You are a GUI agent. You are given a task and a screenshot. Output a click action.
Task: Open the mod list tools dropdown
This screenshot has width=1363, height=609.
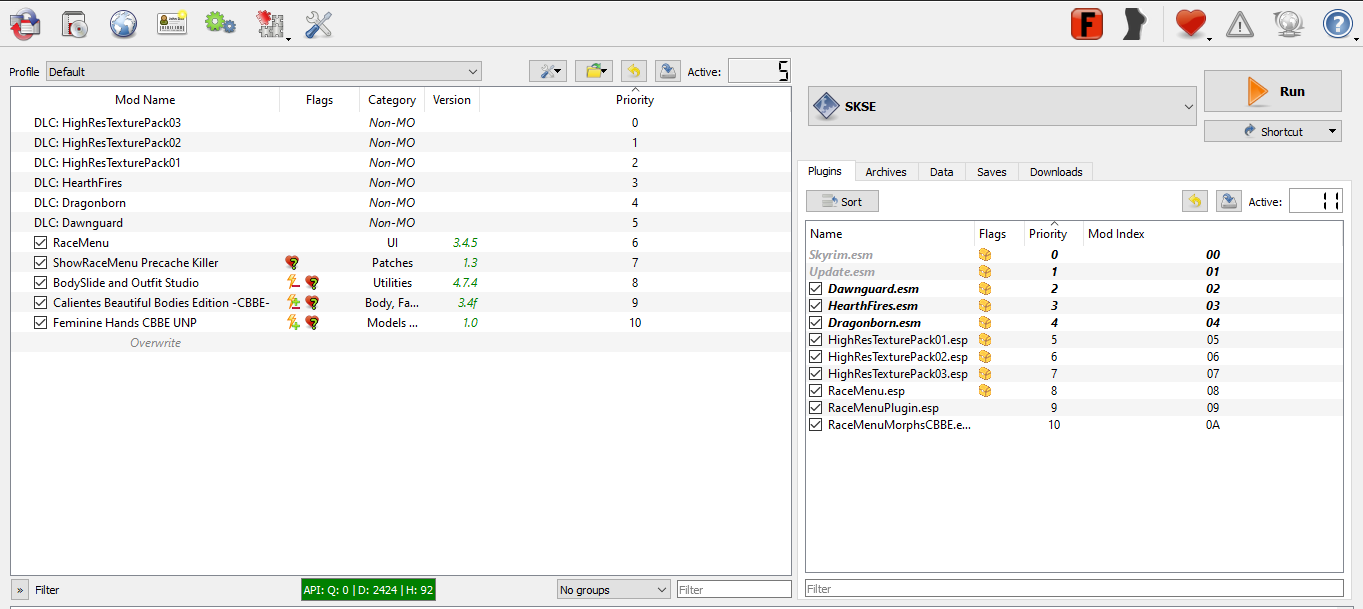pyautogui.click(x=548, y=71)
